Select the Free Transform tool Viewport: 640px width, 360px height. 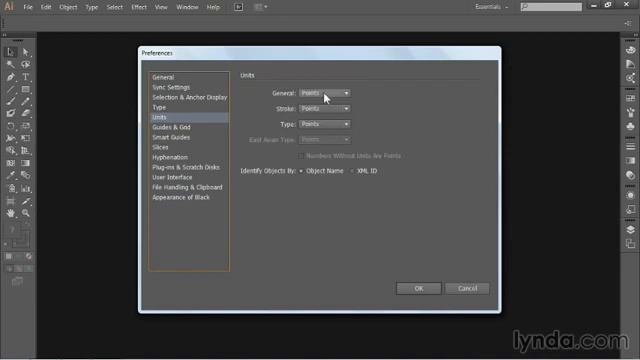[x=25, y=138]
